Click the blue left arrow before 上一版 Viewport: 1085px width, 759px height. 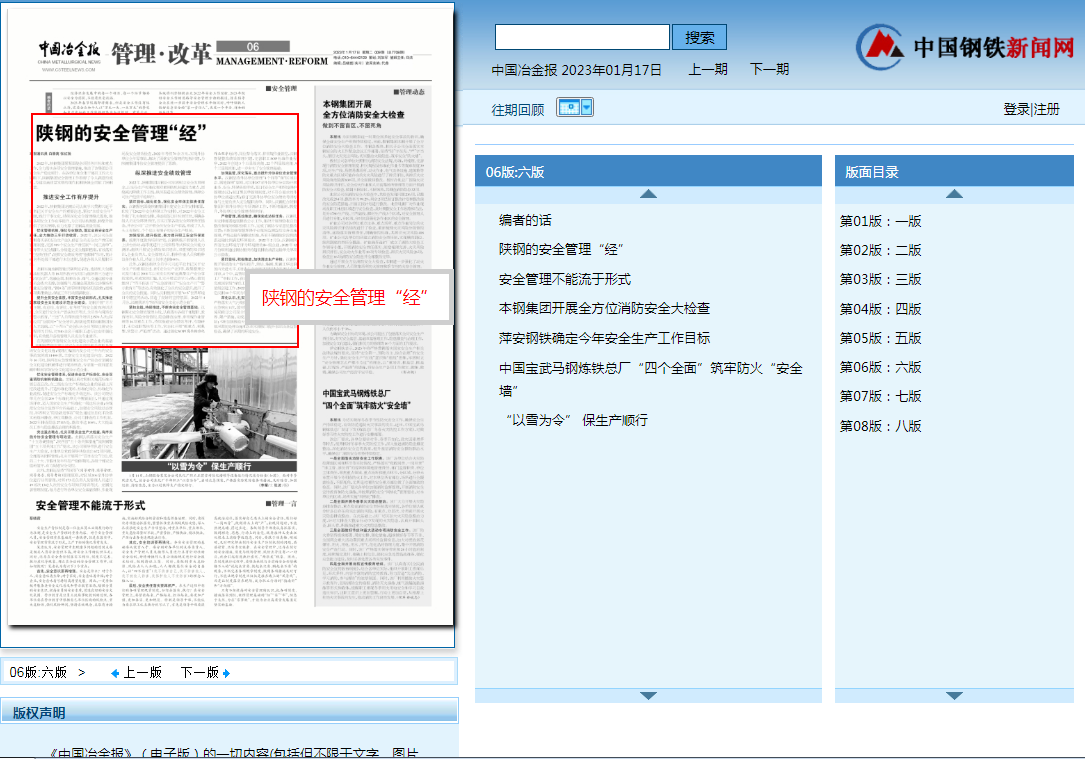pyautogui.click(x=114, y=671)
